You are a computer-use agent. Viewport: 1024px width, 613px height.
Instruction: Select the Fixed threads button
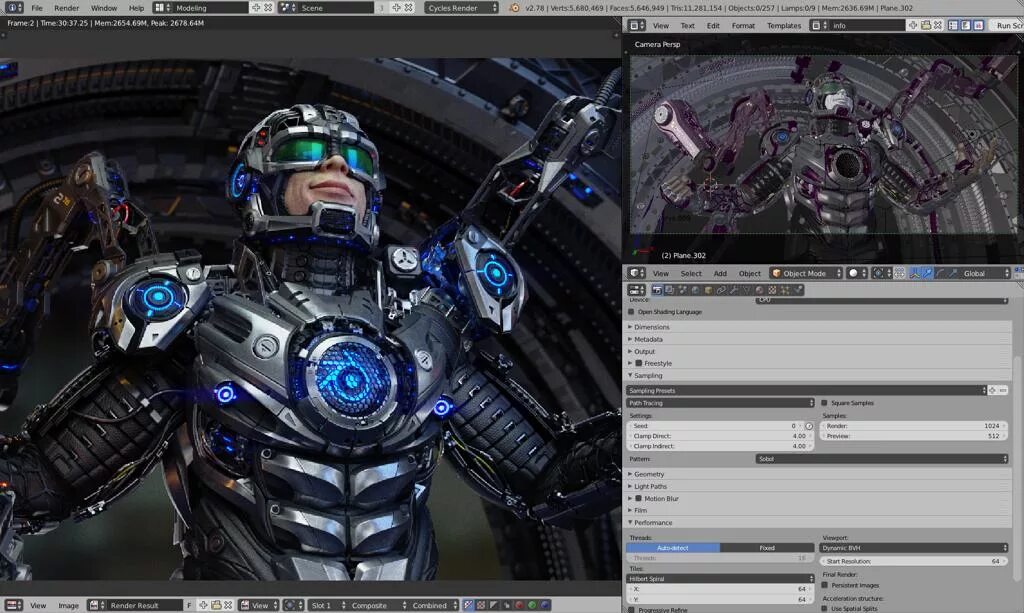coord(766,548)
